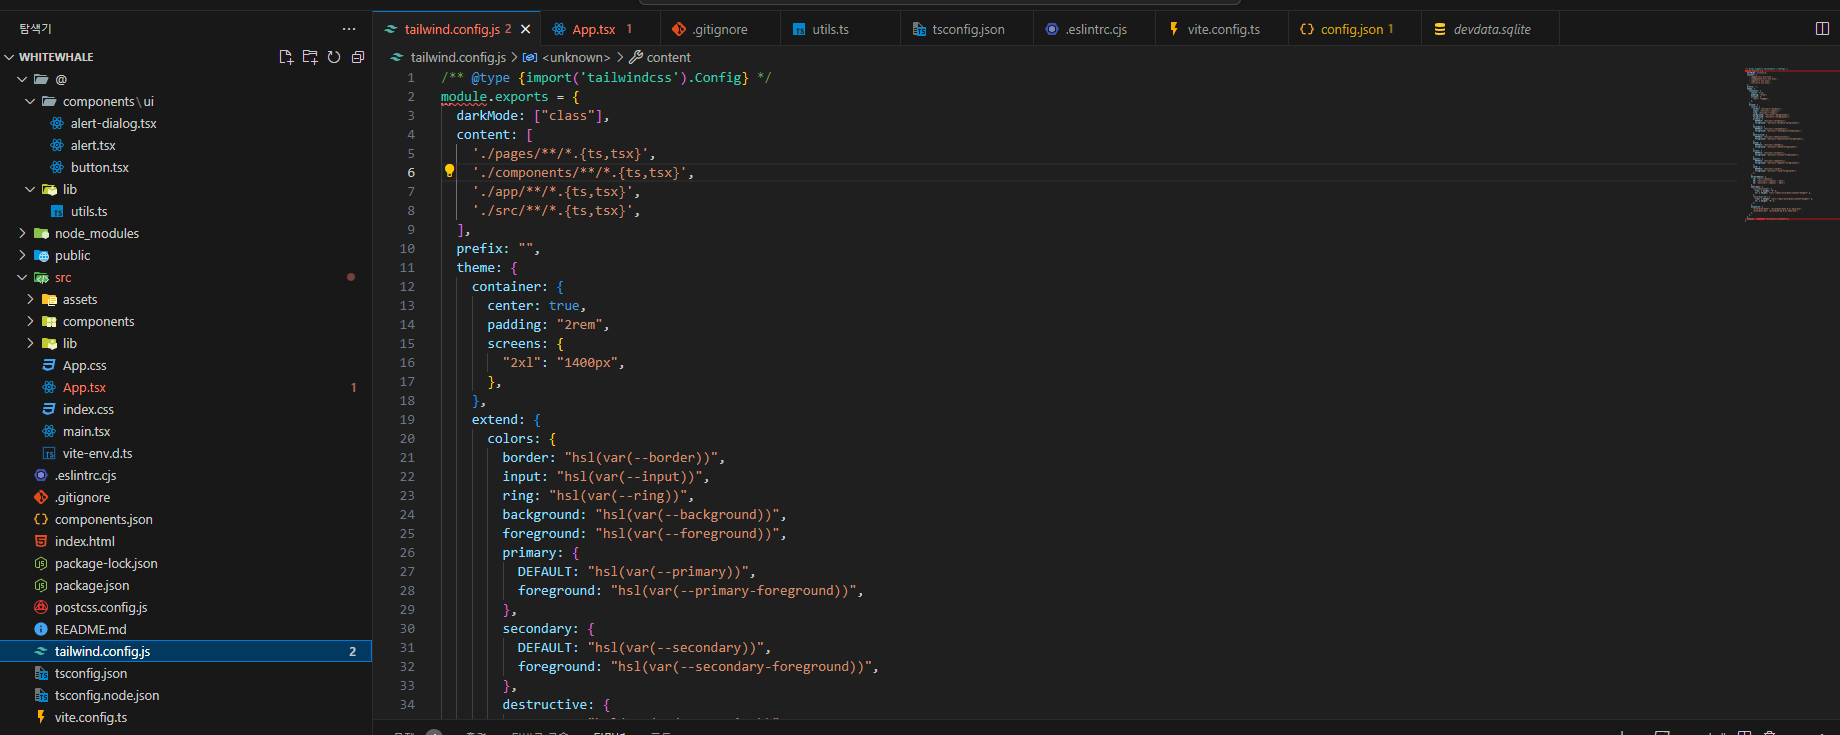Screen dimensions: 1840x735
Task: Click the lightbulb quick-fix icon on line 6
Action: click(x=449, y=171)
